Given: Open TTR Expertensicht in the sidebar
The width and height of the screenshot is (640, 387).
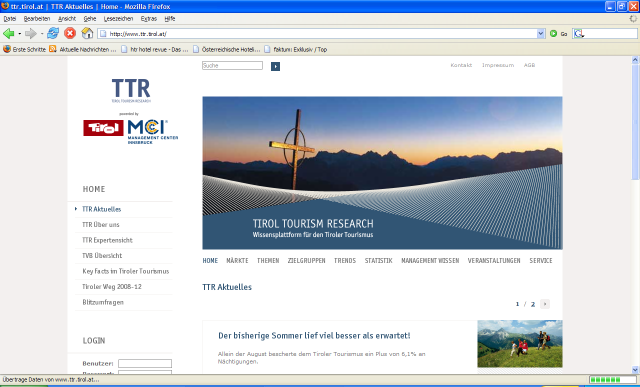Looking at the screenshot, I should coord(107,240).
